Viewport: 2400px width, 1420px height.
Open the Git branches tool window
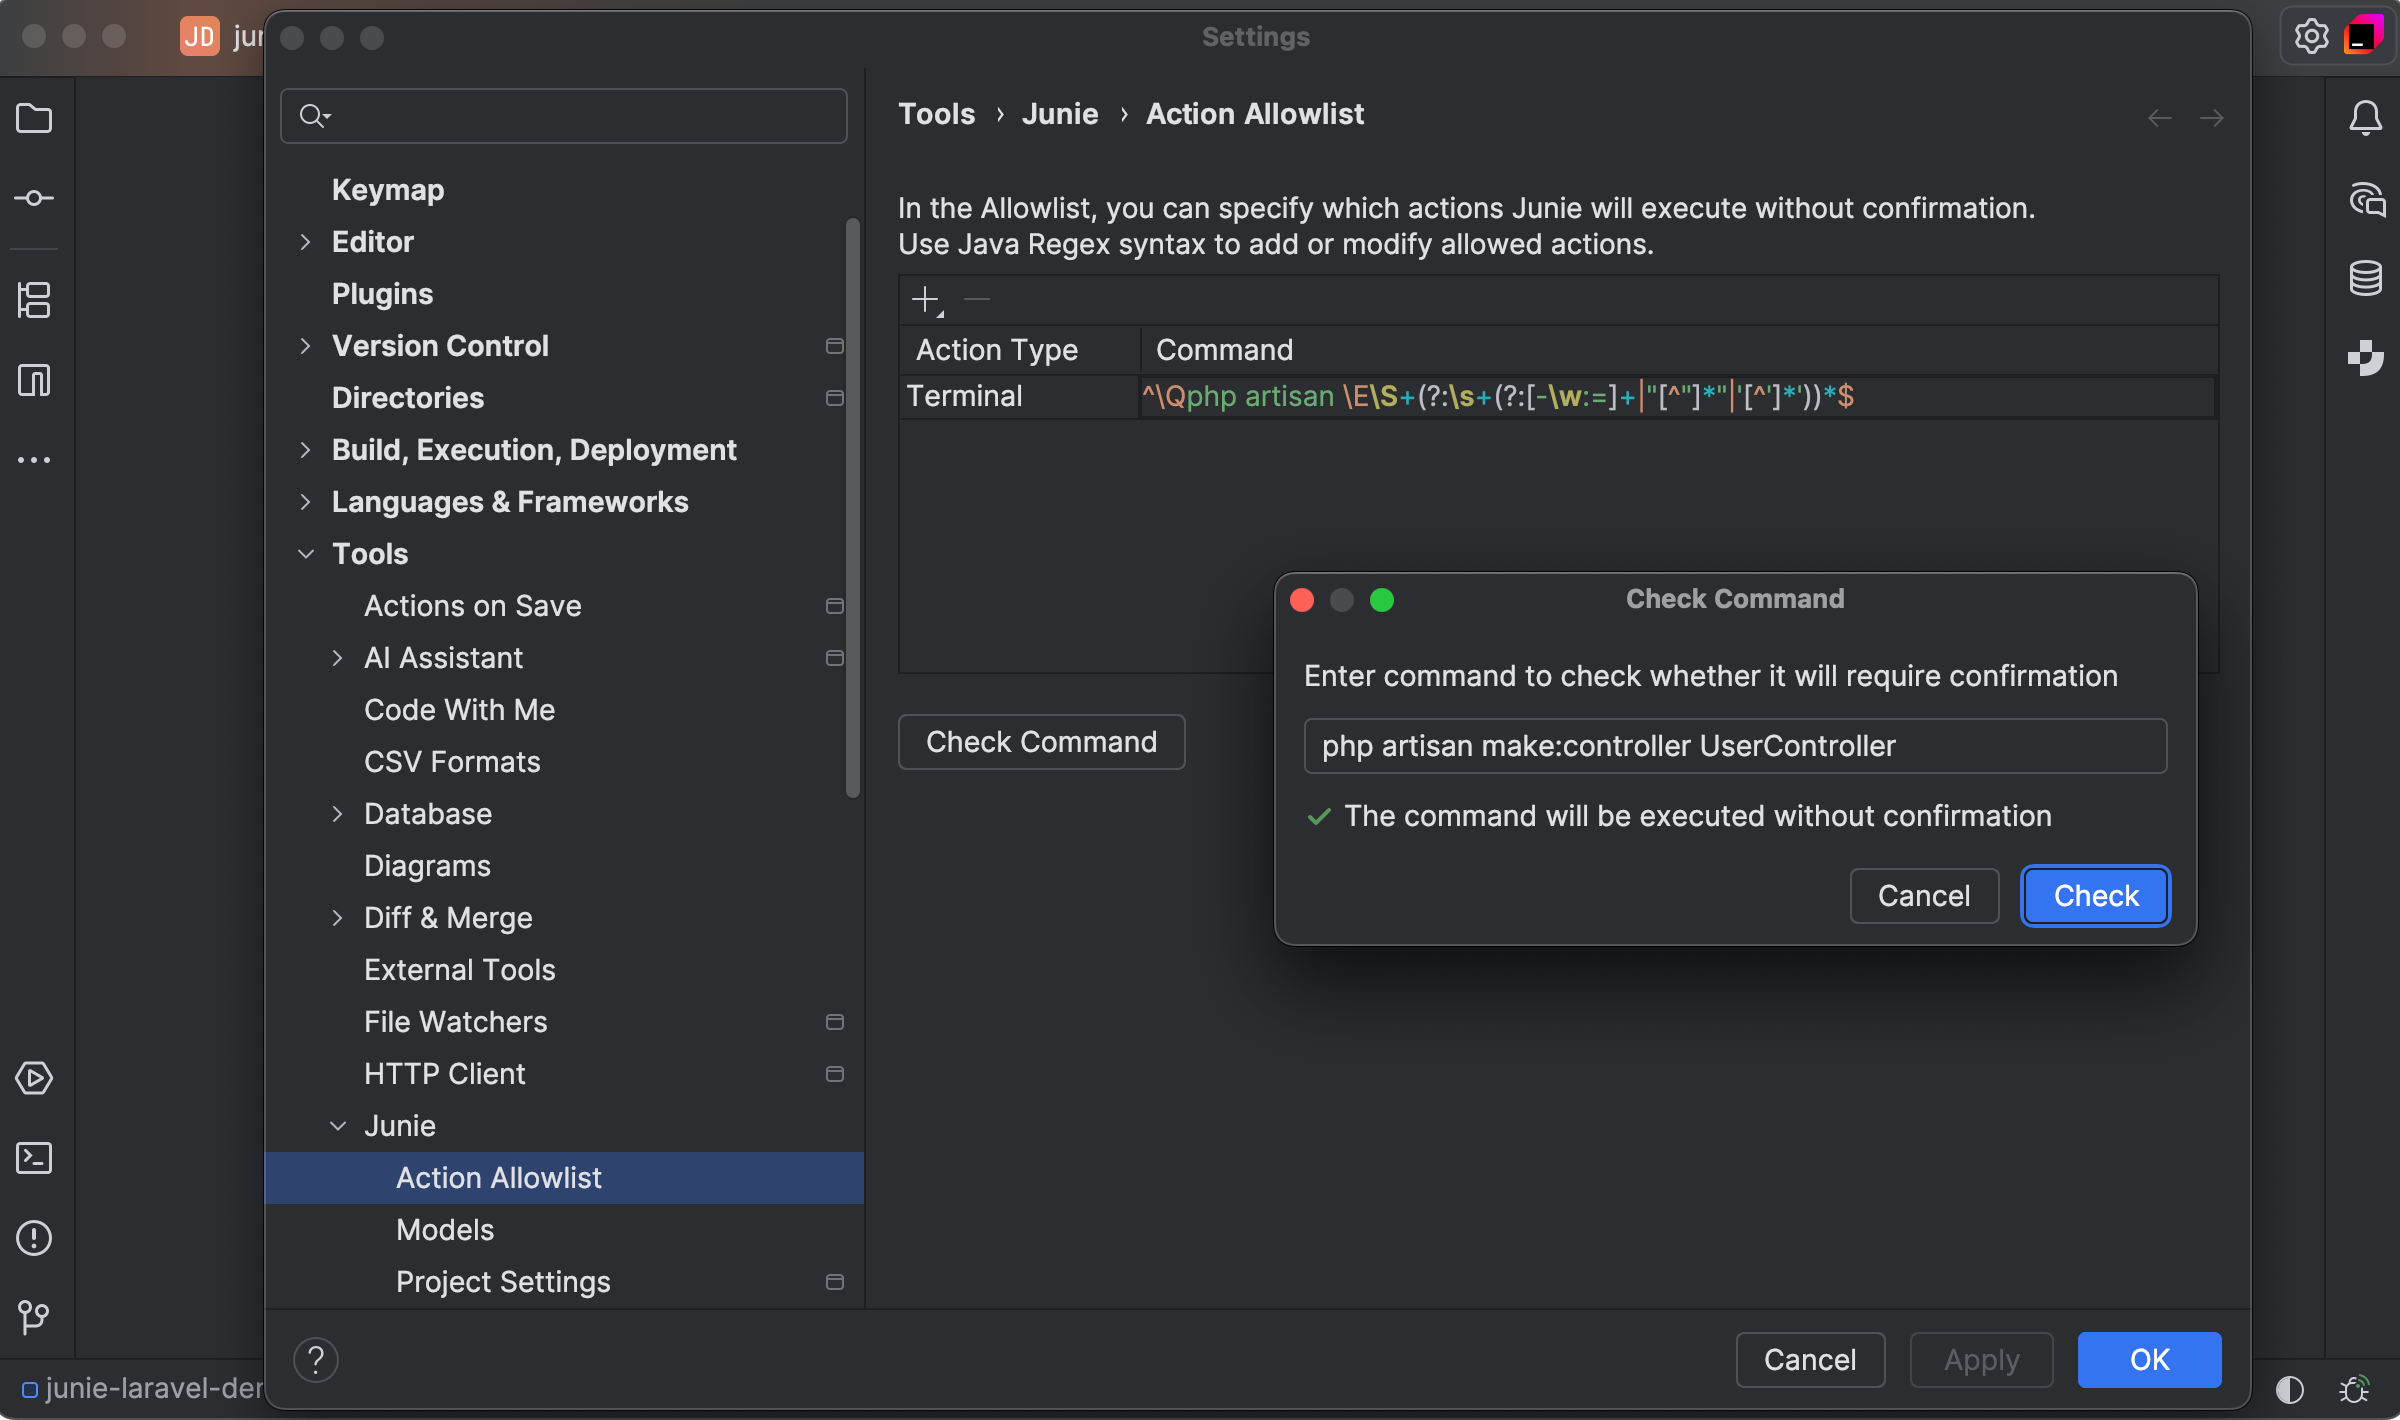(34, 1318)
